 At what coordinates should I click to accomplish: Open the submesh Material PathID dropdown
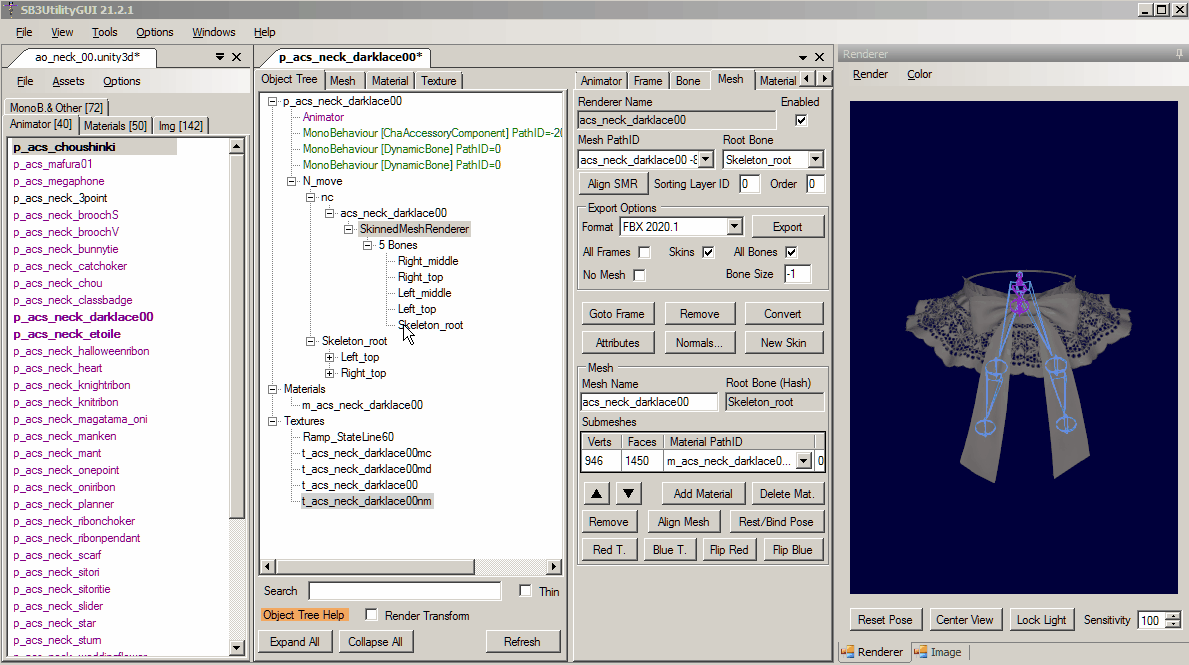pos(804,461)
